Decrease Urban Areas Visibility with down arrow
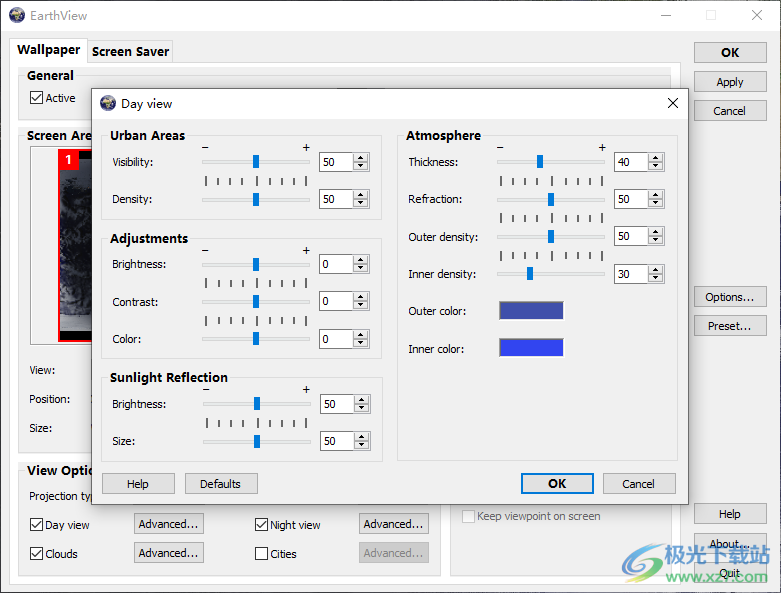 [361, 166]
